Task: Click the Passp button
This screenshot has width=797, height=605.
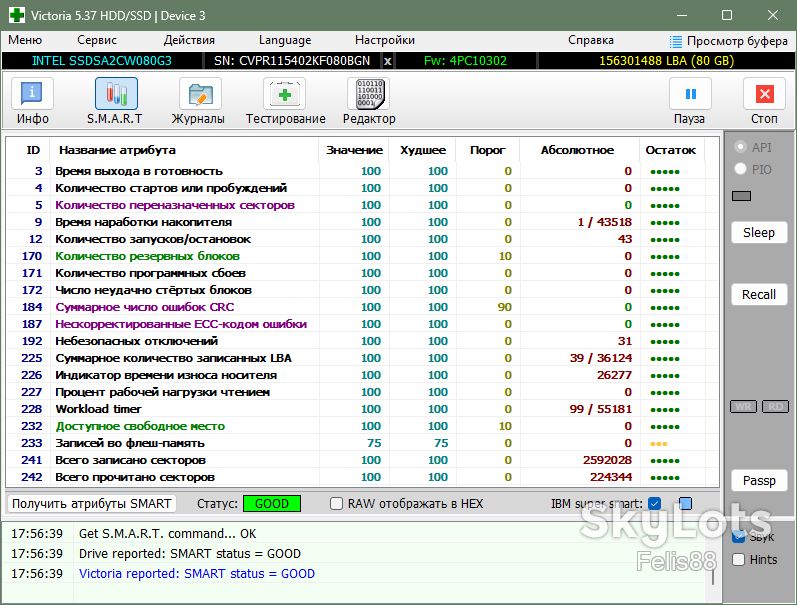Action: click(x=759, y=480)
